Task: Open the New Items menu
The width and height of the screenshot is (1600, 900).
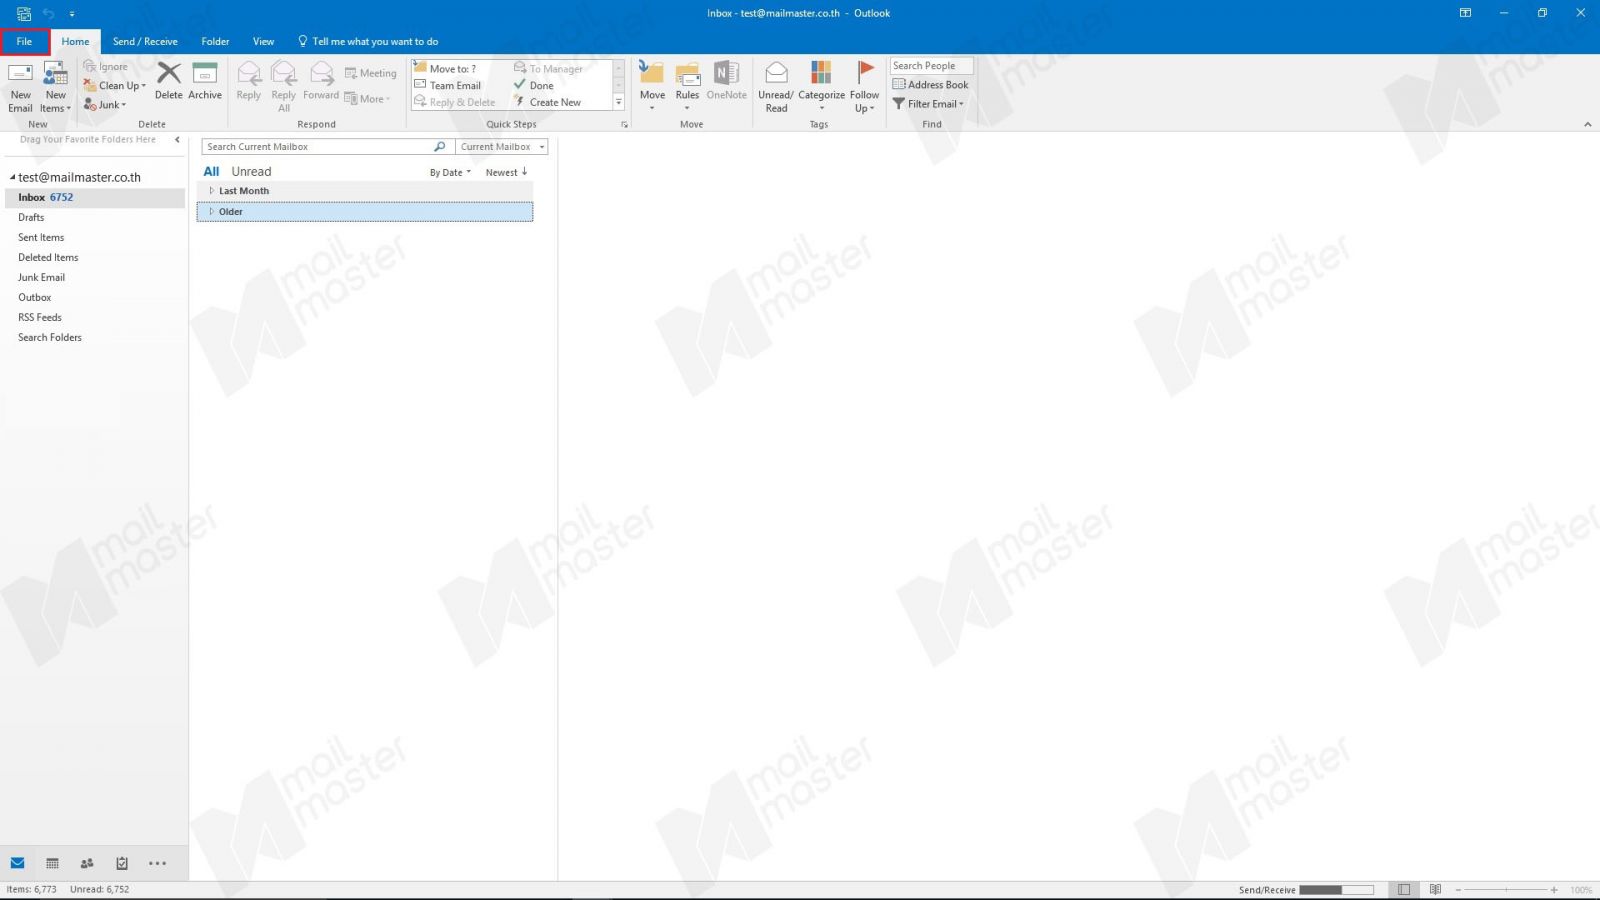Action: tap(56, 87)
